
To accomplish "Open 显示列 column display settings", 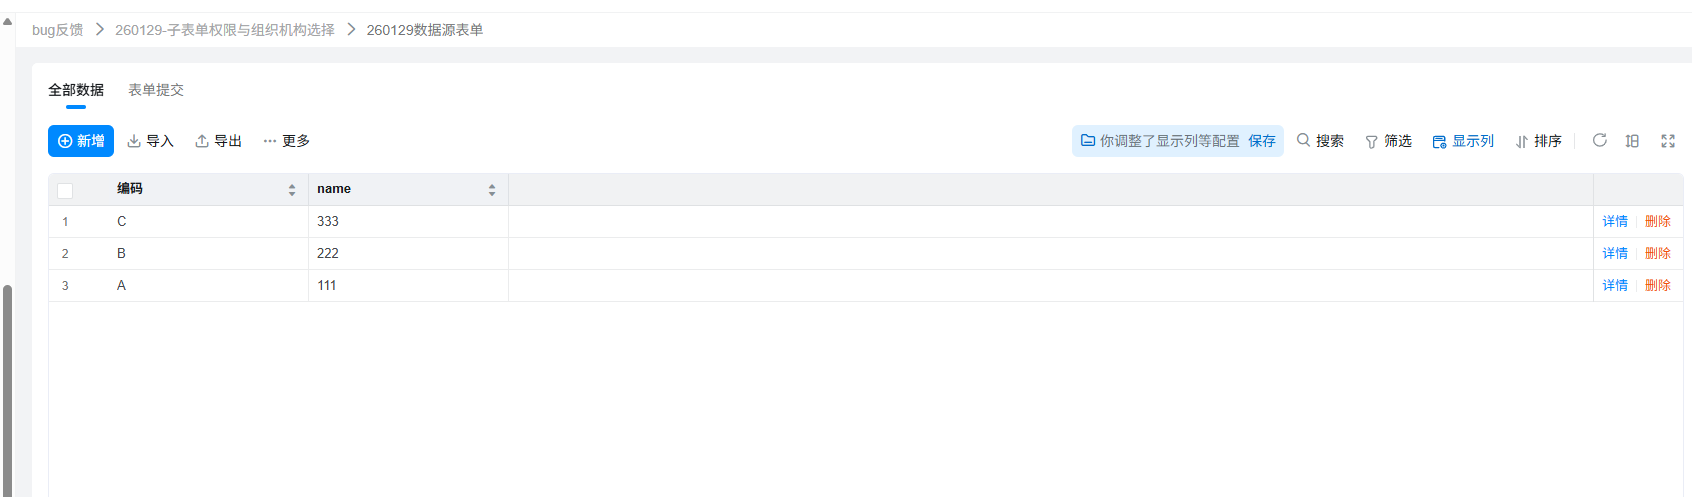I will tap(1463, 141).
